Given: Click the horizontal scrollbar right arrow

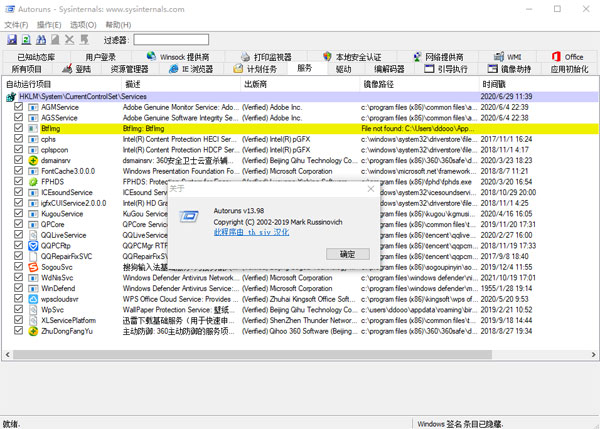Looking at the screenshot, I should point(593,355).
